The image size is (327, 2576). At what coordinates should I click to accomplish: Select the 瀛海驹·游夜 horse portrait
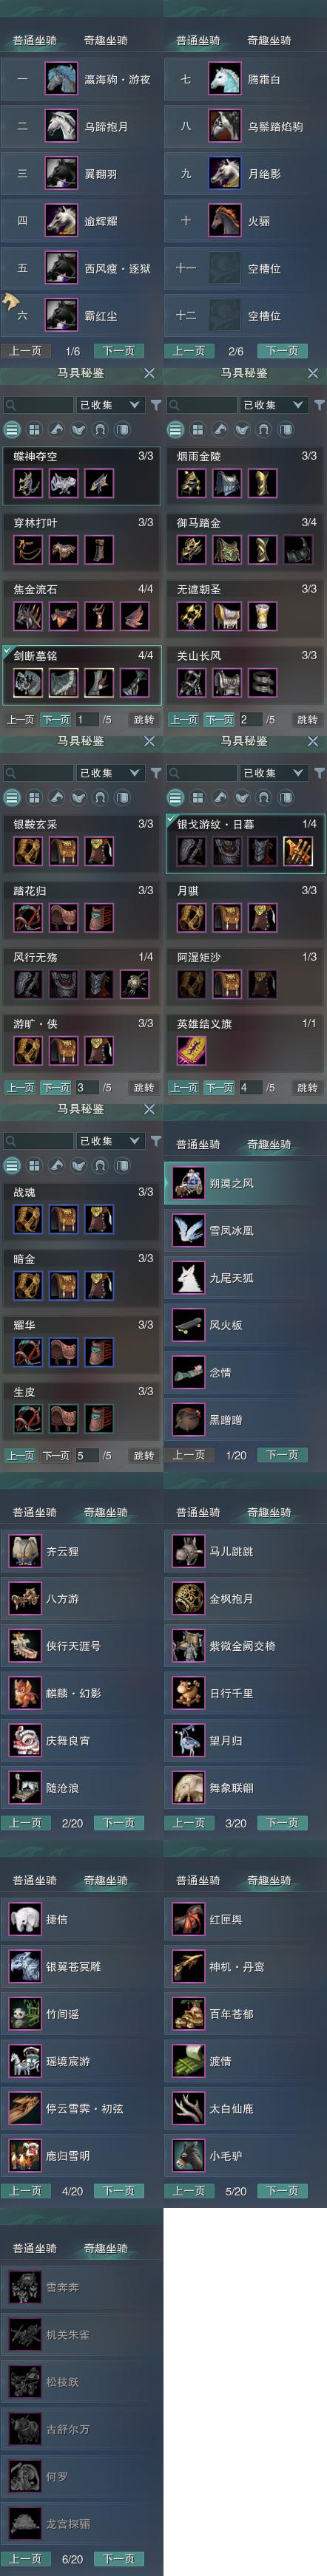(x=61, y=79)
